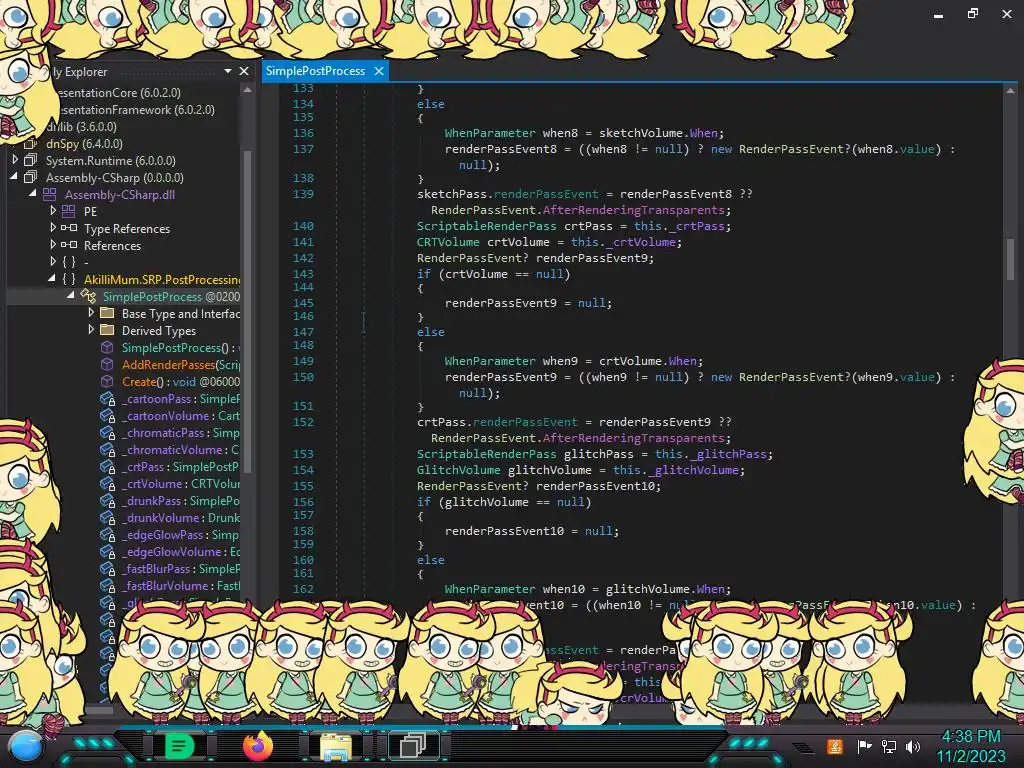Image resolution: width=1024 pixels, height=768 pixels.
Task: Click the SimplePostProcess() constructor method icon
Action: pyautogui.click(x=107, y=347)
